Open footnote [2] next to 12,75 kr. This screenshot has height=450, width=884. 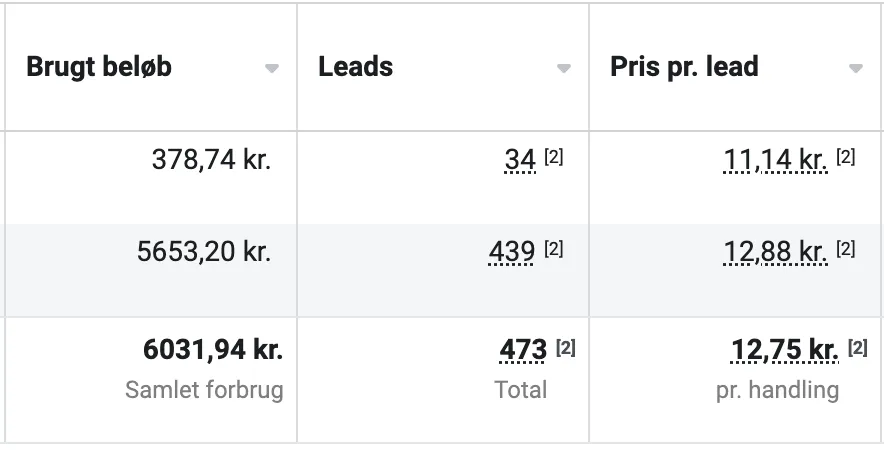858,348
